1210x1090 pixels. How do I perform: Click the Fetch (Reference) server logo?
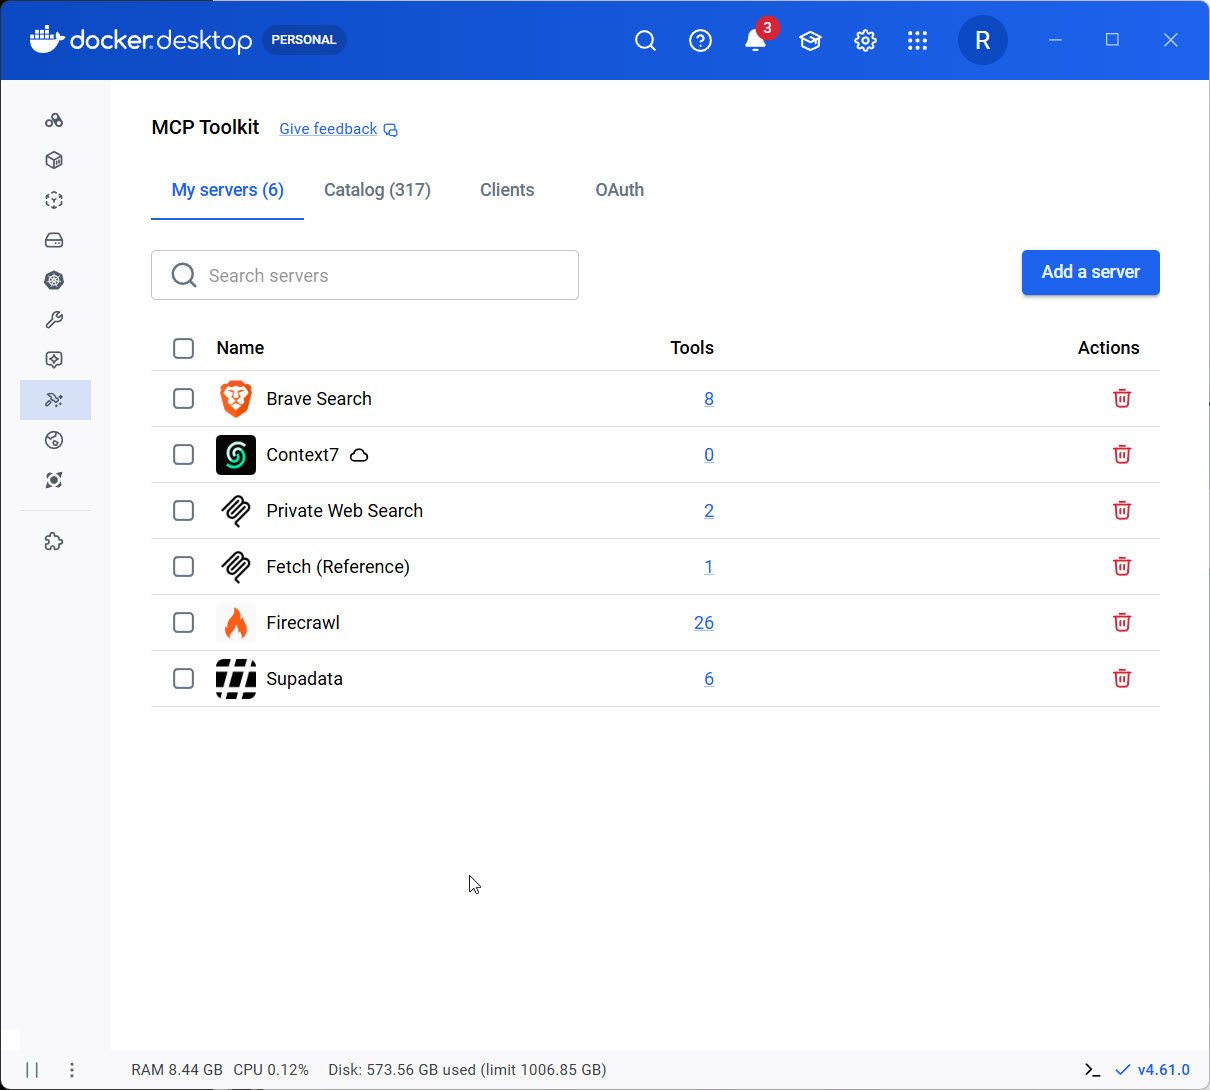pyautogui.click(x=236, y=566)
